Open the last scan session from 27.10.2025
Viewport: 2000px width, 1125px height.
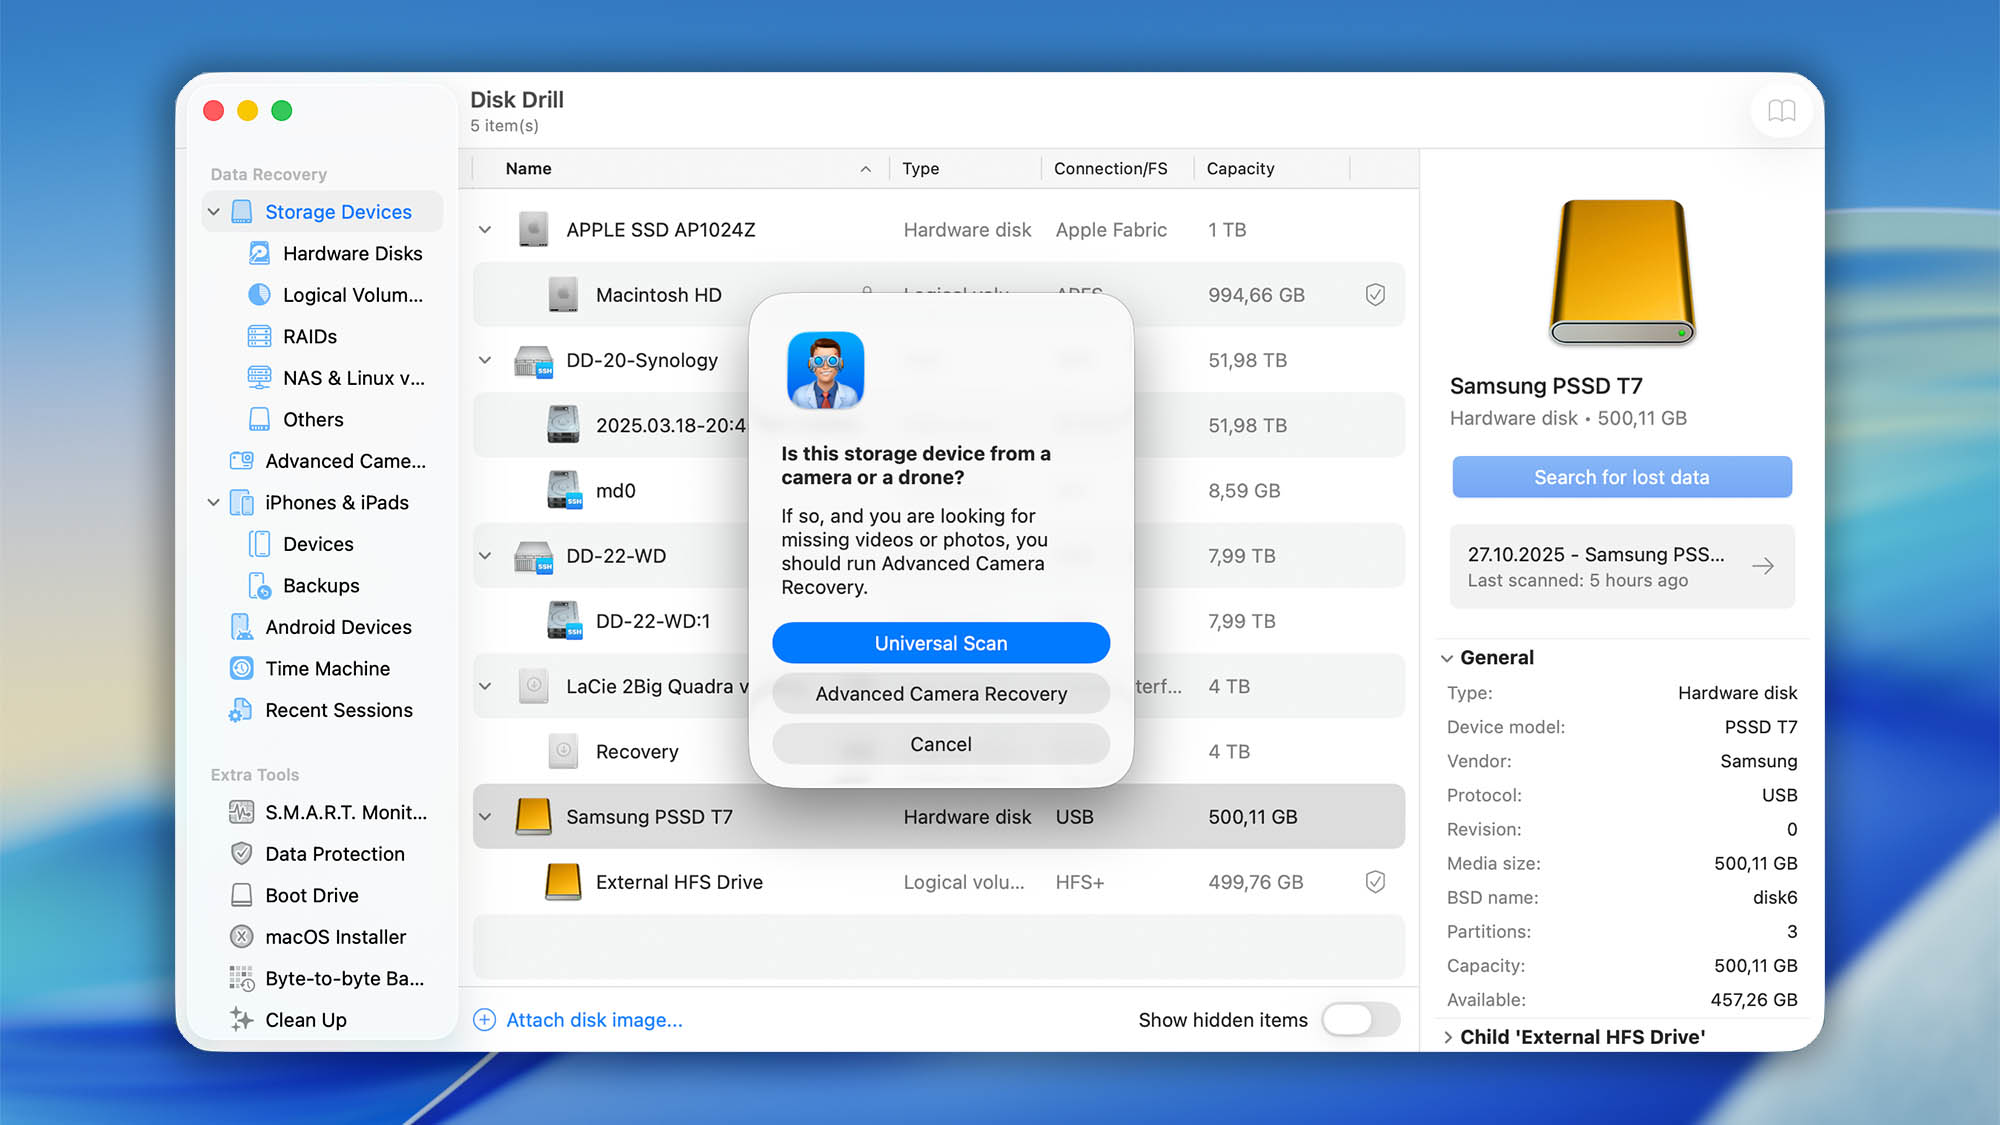pyautogui.click(x=1621, y=566)
